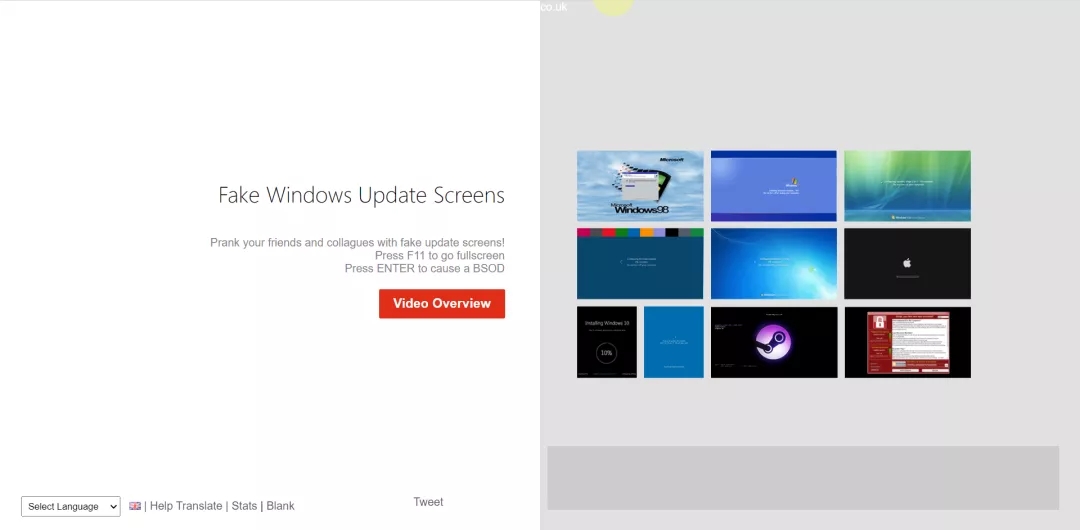The image size is (1080, 530).
Task: Select the thumbnail with colored stripe bar
Action: (640, 264)
